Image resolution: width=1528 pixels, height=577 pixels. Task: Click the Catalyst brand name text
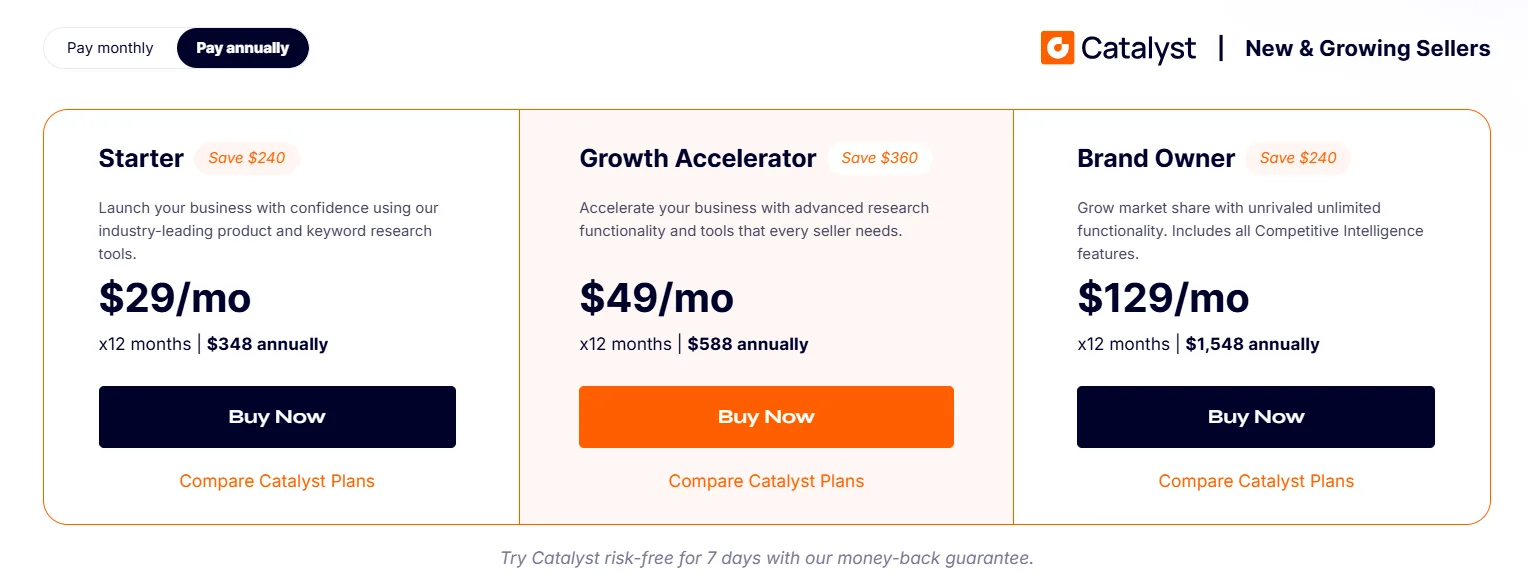coord(1138,48)
